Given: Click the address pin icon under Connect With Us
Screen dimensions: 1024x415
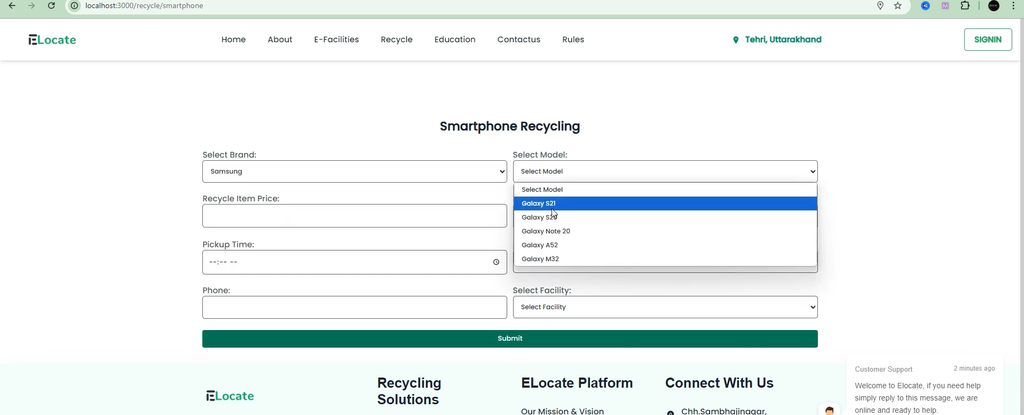Looking at the screenshot, I should pos(670,412).
